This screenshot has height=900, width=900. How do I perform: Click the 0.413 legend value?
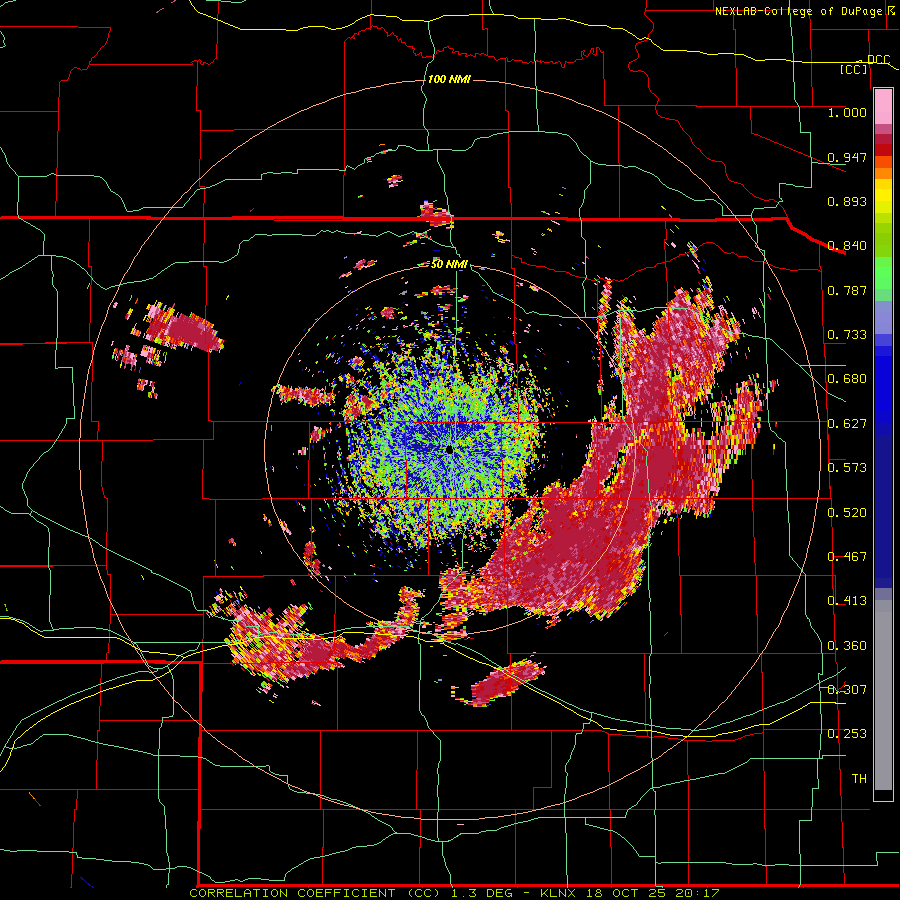pyautogui.click(x=847, y=601)
